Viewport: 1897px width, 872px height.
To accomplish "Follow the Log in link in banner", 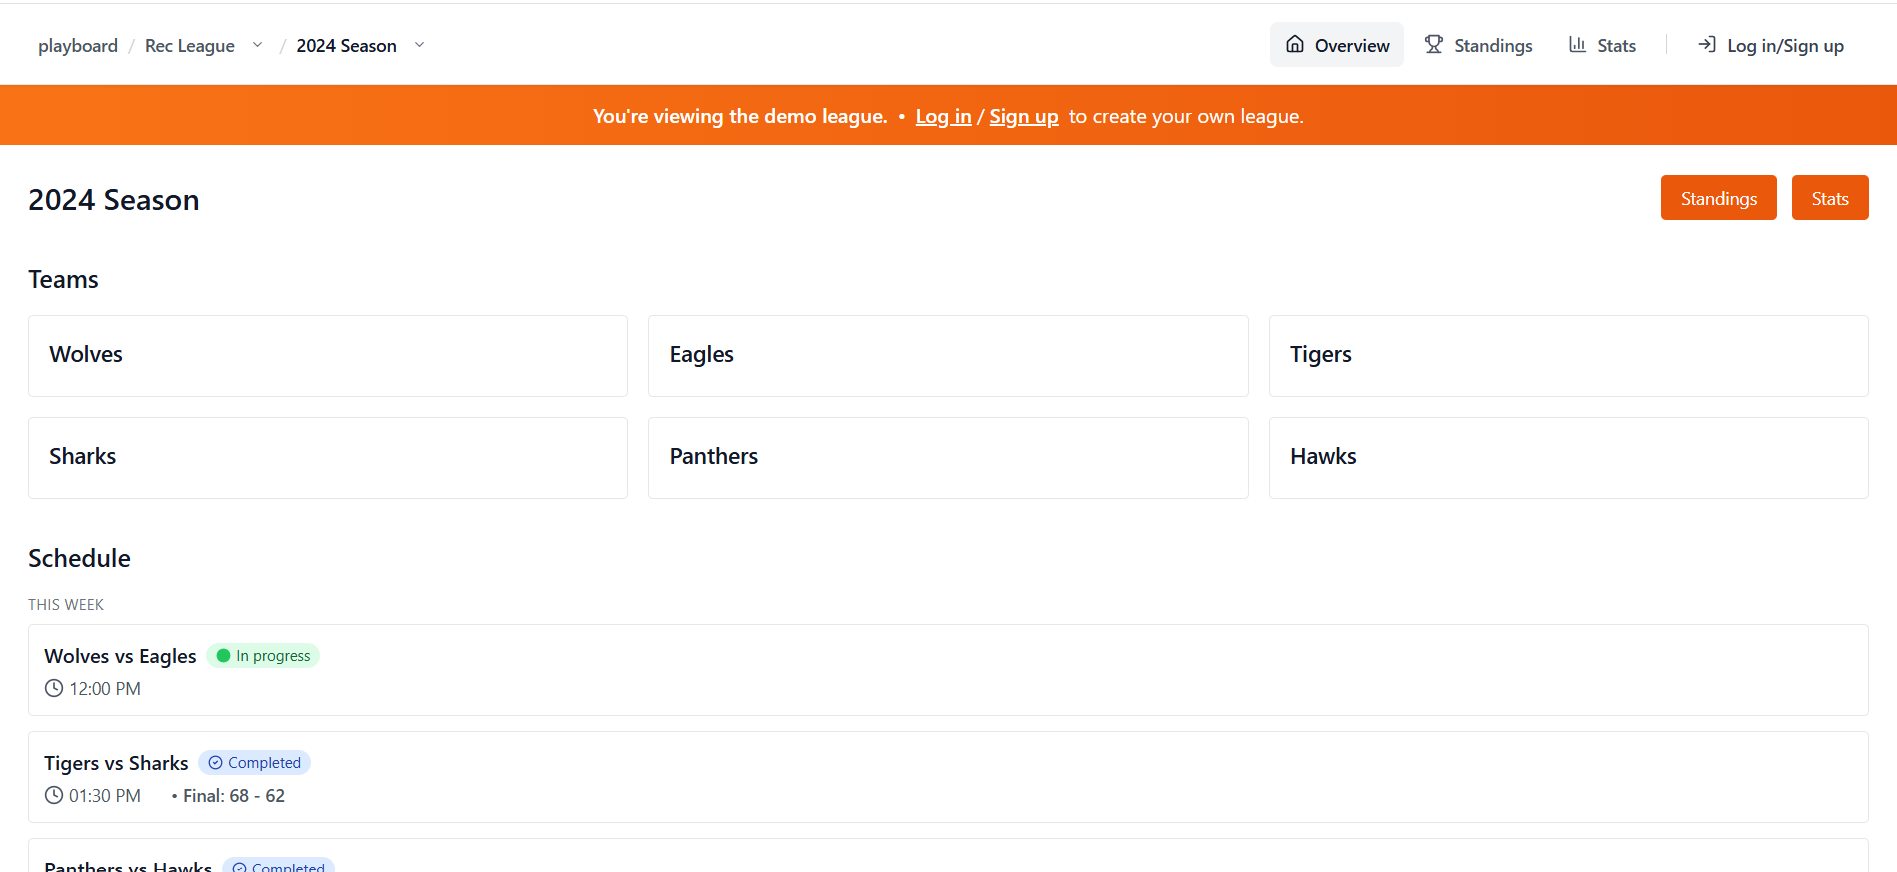I will coord(943,117).
